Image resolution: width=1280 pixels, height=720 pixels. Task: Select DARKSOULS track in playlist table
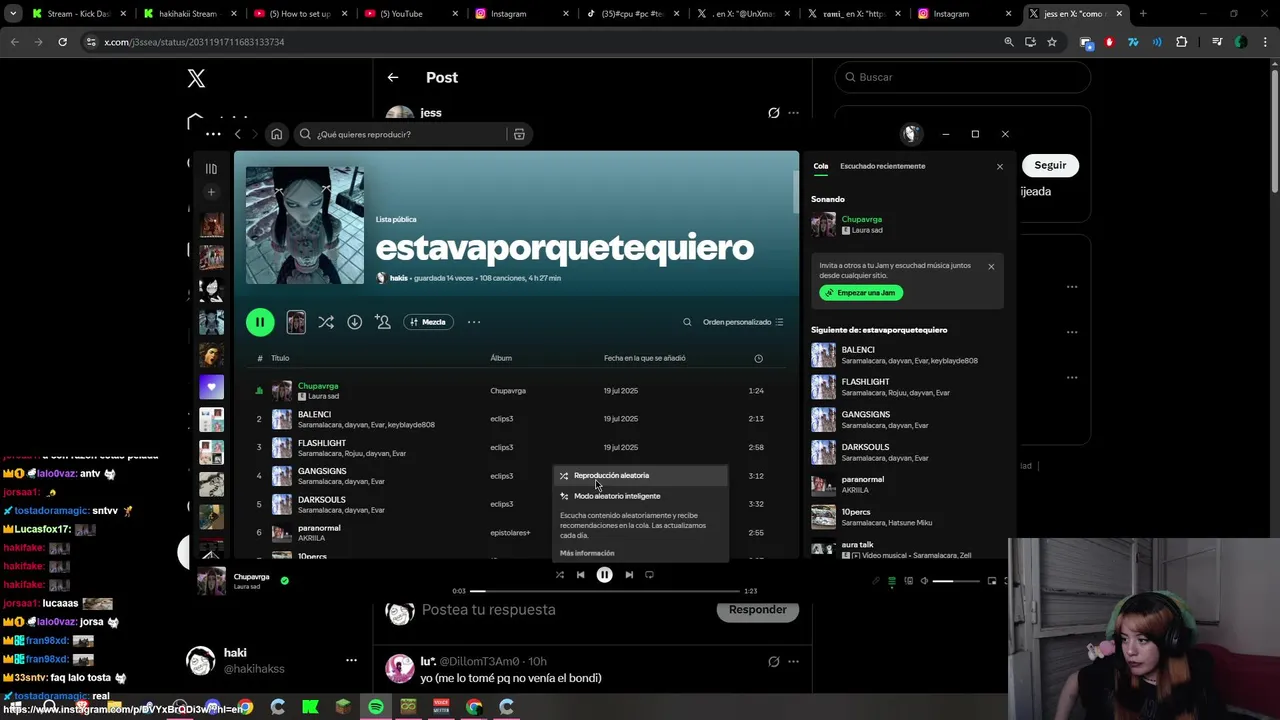click(x=516, y=504)
